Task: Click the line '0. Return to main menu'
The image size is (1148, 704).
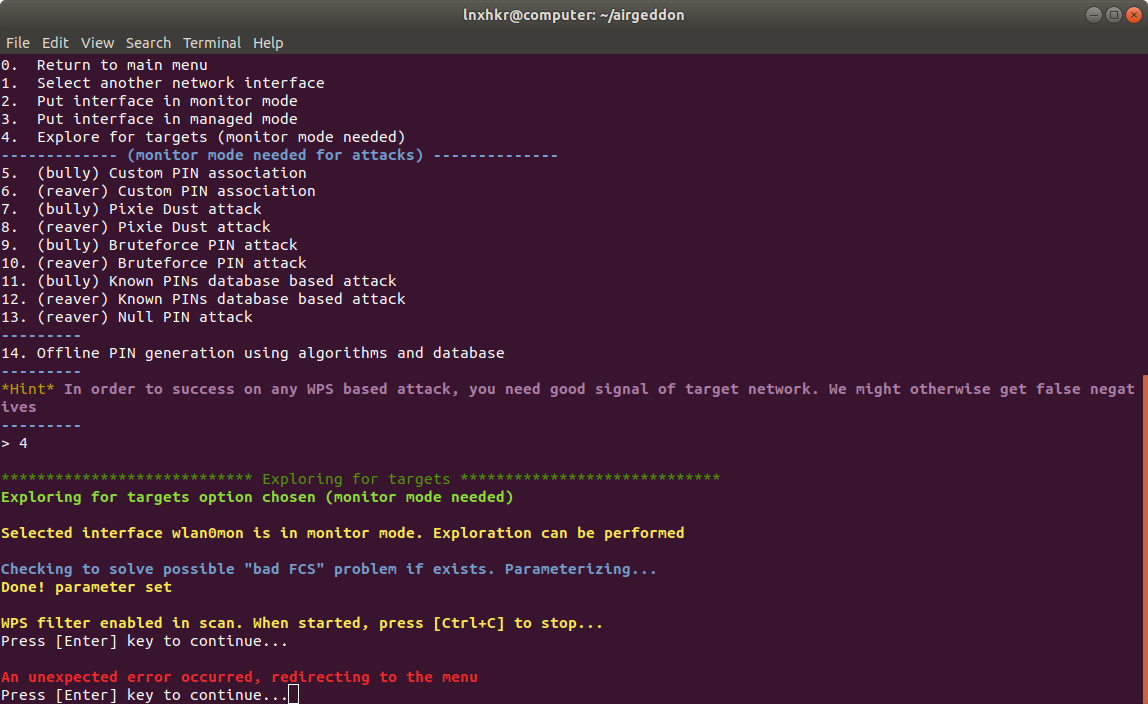Action: [x=105, y=65]
